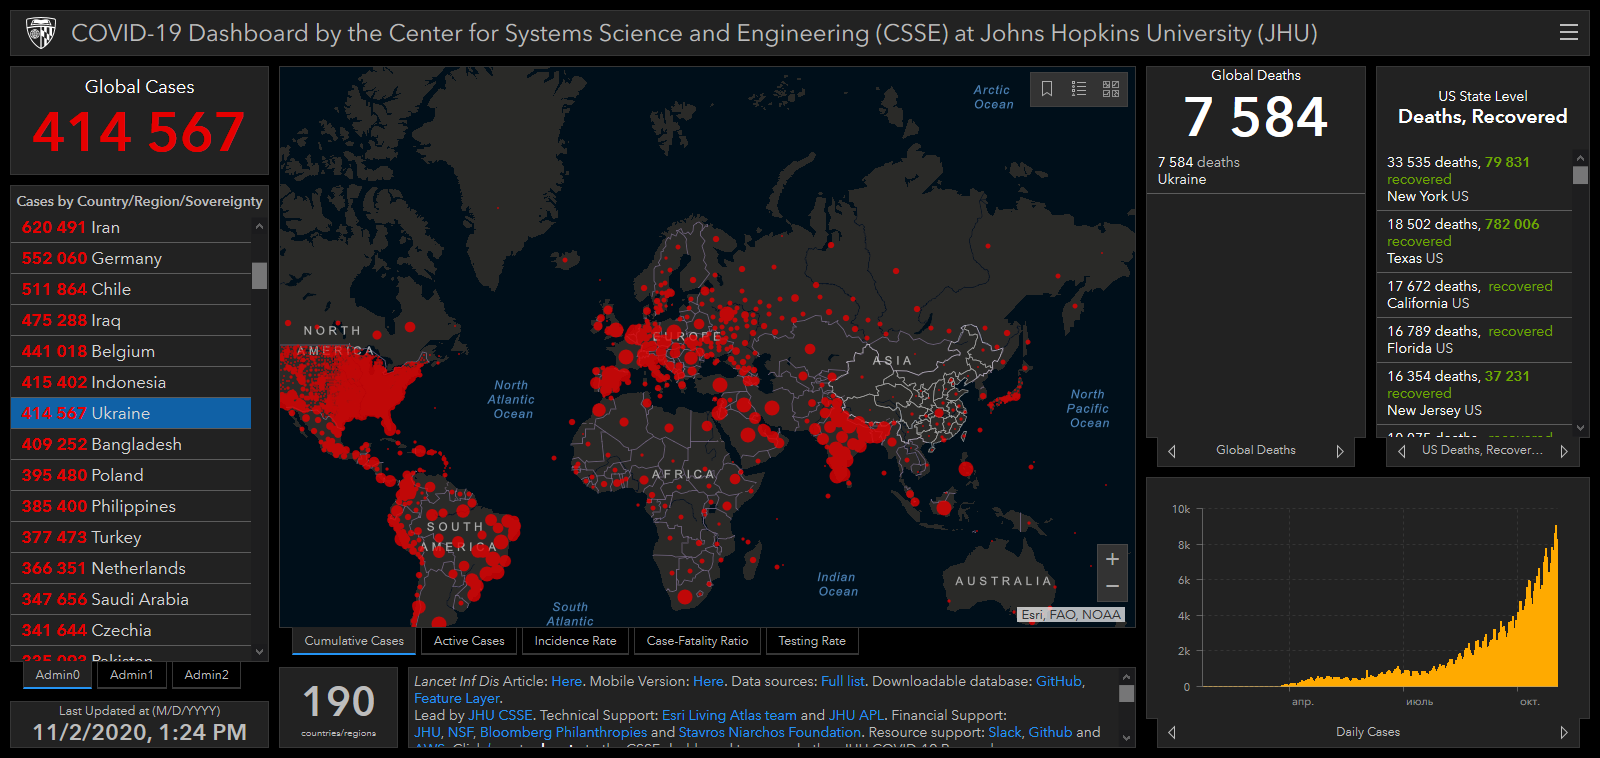
Task: Select Chile in the country list
Action: pyautogui.click(x=131, y=289)
